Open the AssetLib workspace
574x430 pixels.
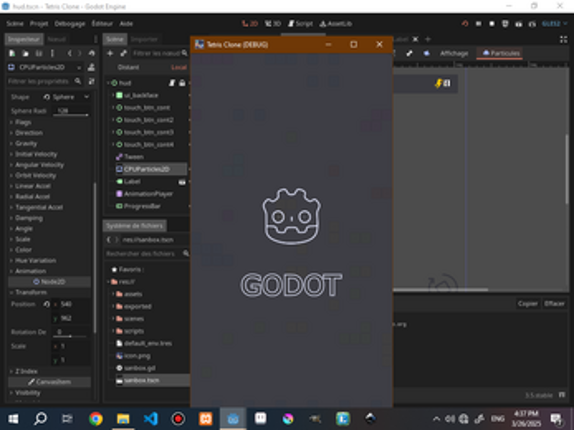click(336, 24)
